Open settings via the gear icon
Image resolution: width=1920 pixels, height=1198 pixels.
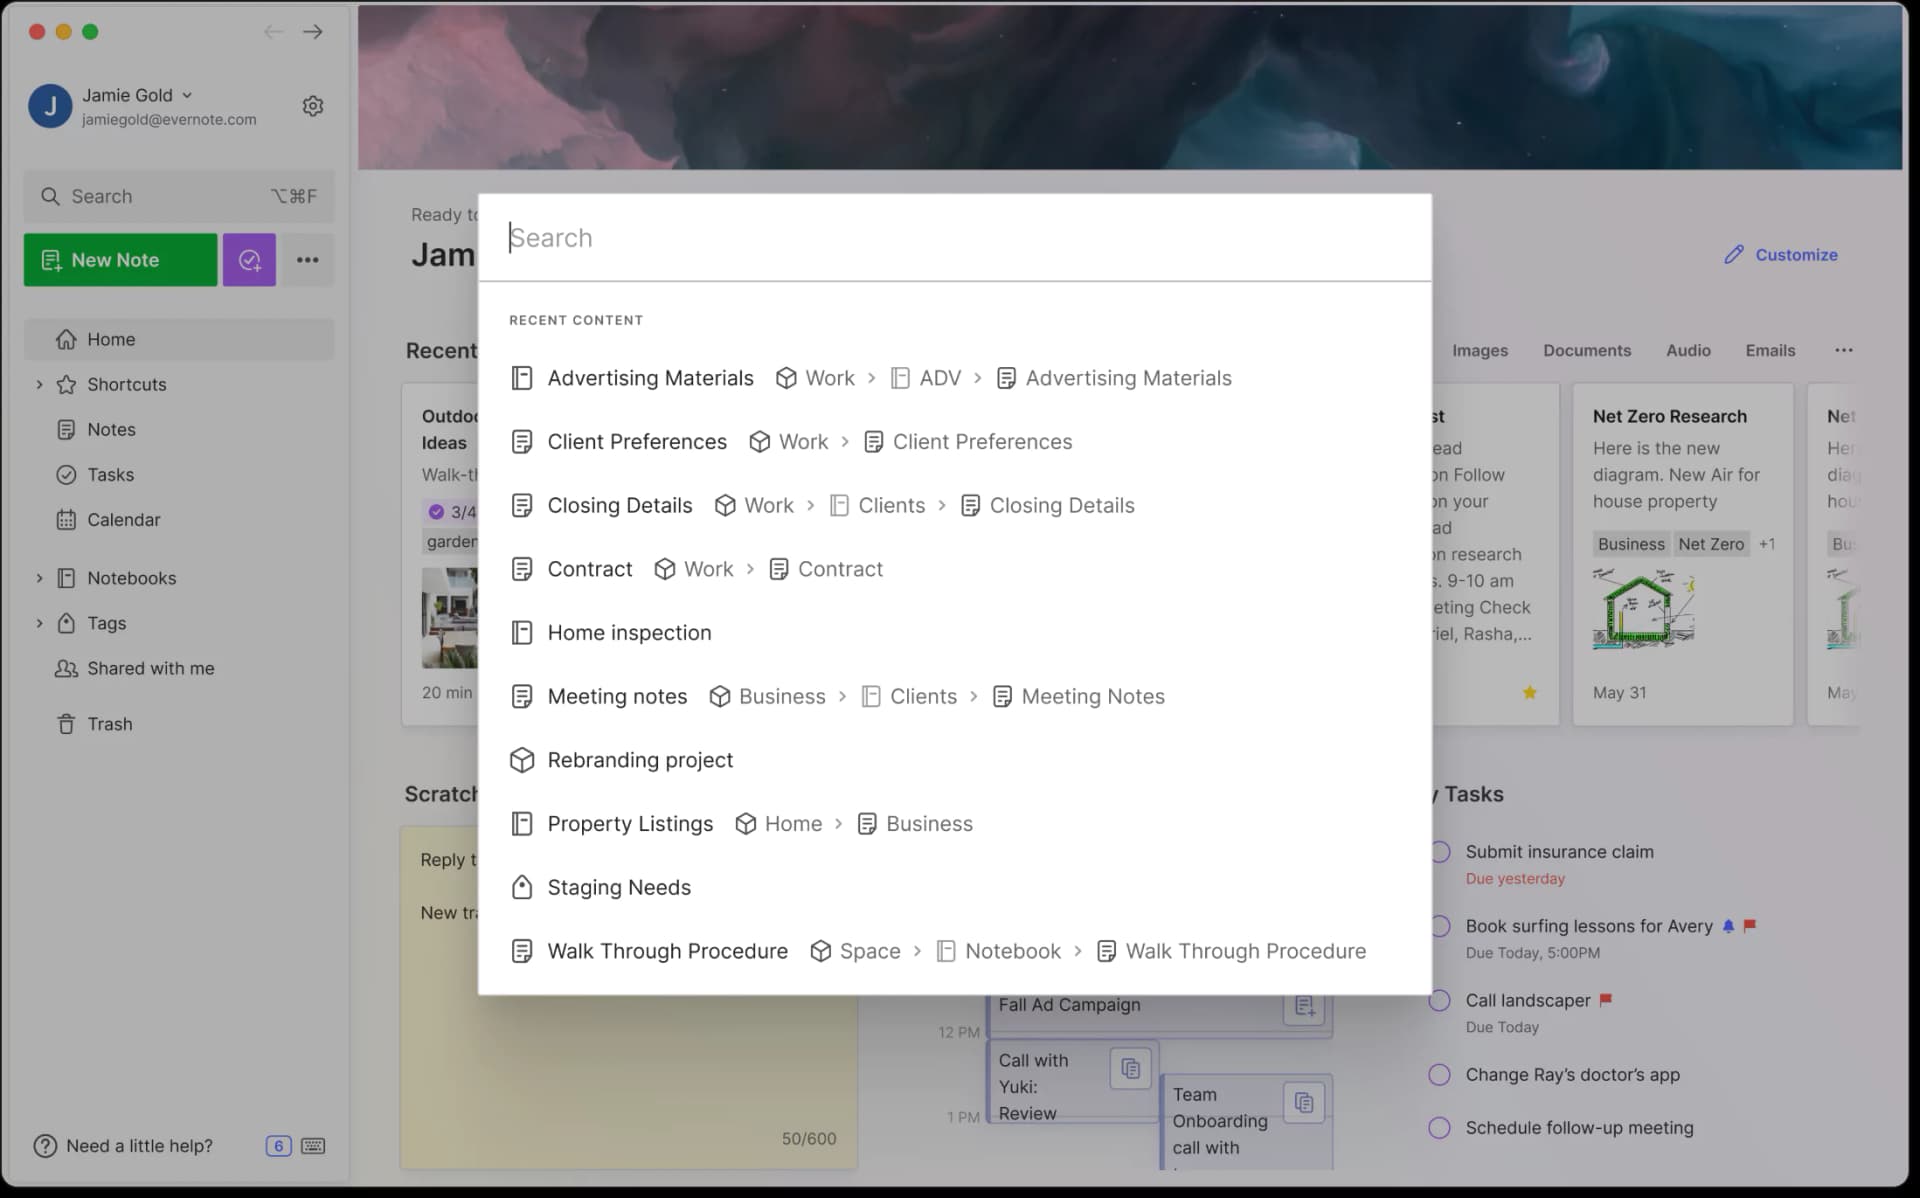coord(313,105)
